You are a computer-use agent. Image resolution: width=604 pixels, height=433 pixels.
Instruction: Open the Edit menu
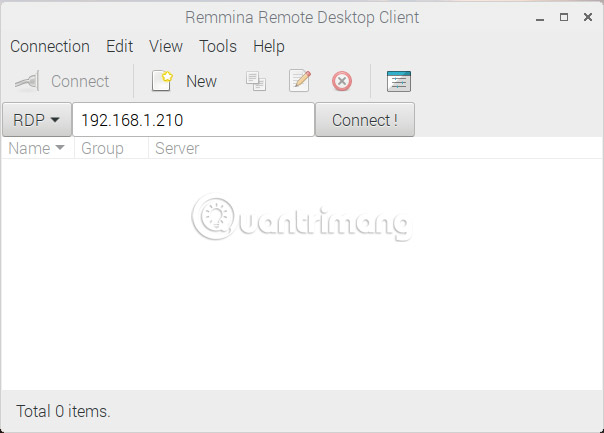point(119,47)
